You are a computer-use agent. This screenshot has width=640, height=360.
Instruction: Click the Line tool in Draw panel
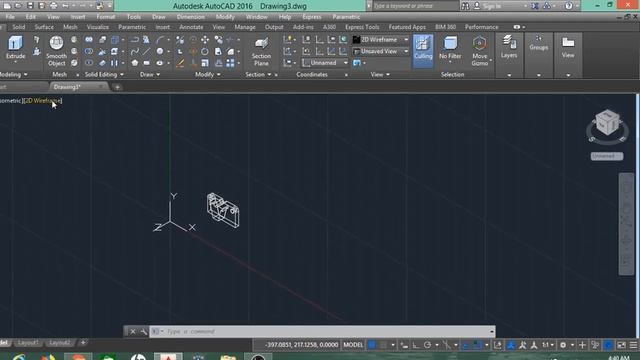[x=147, y=51]
